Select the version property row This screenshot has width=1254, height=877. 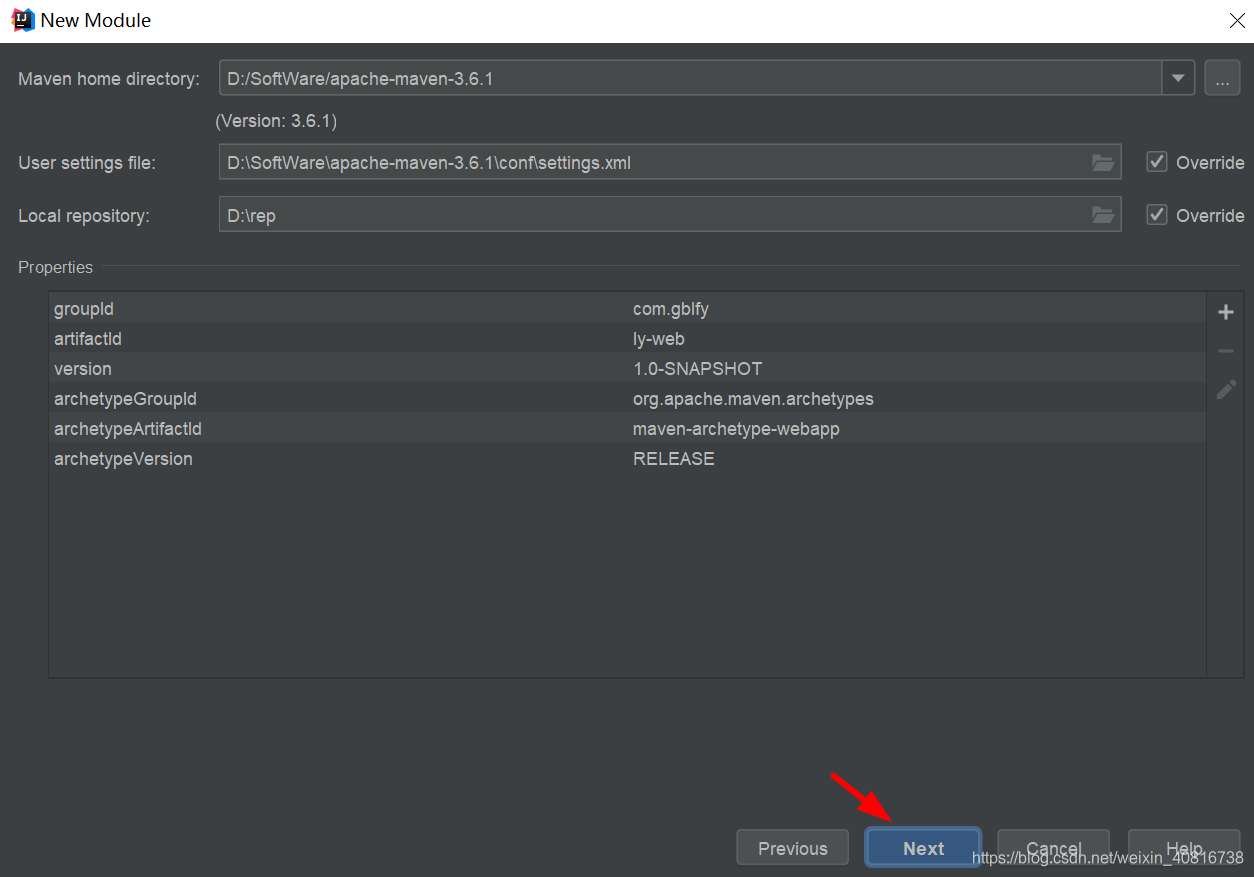click(627, 369)
